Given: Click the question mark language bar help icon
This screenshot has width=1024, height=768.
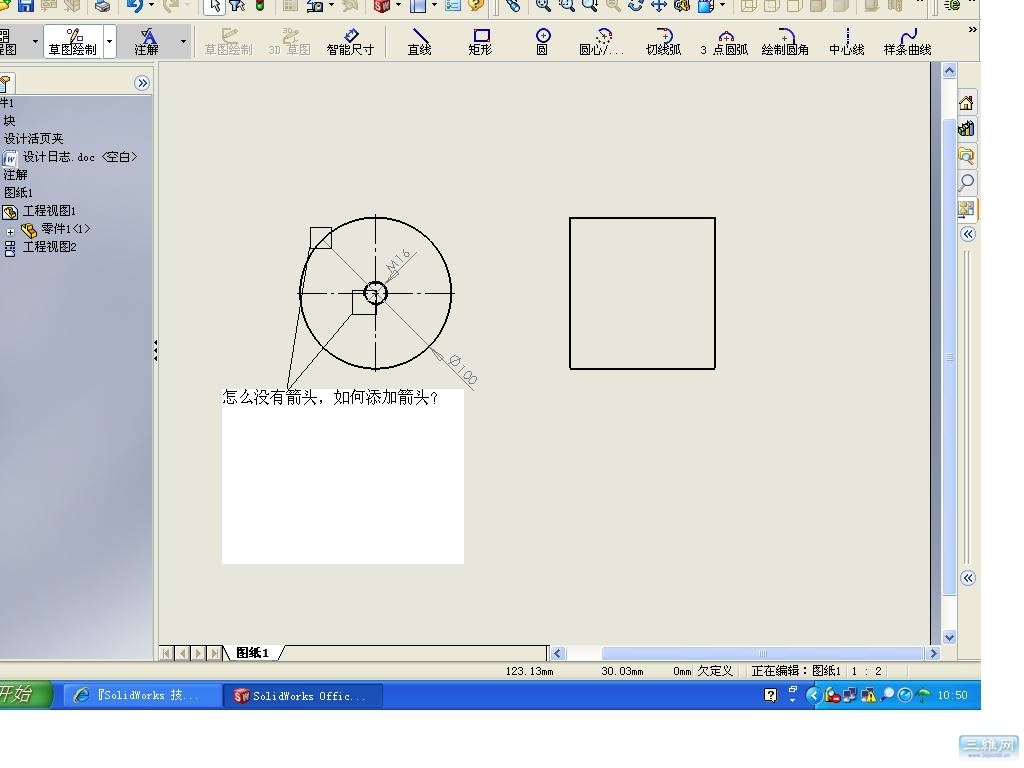Looking at the screenshot, I should tap(771, 696).
